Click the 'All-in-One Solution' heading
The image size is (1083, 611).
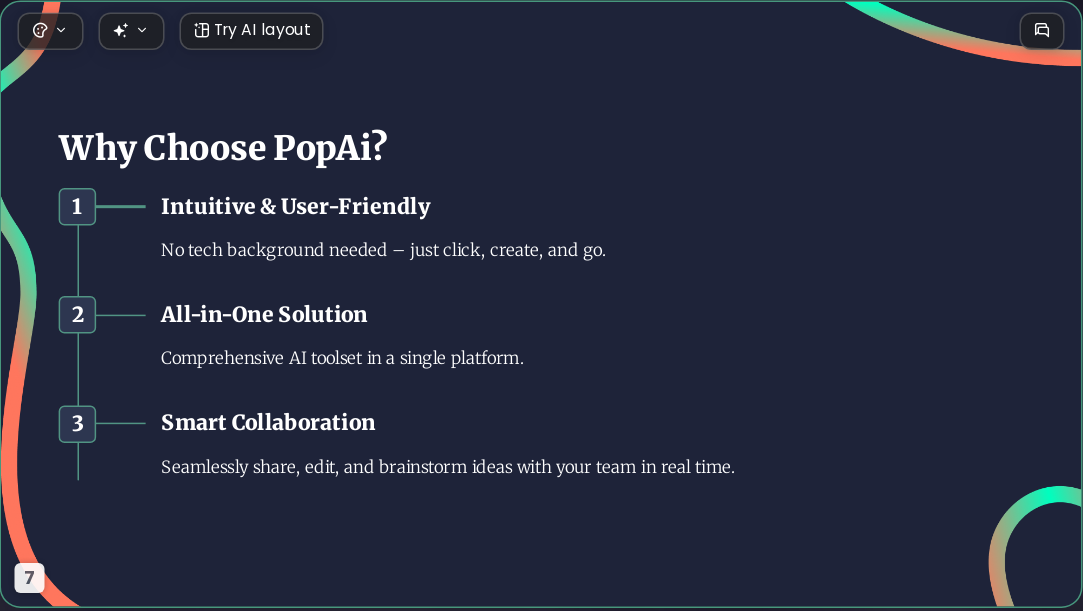pos(264,315)
